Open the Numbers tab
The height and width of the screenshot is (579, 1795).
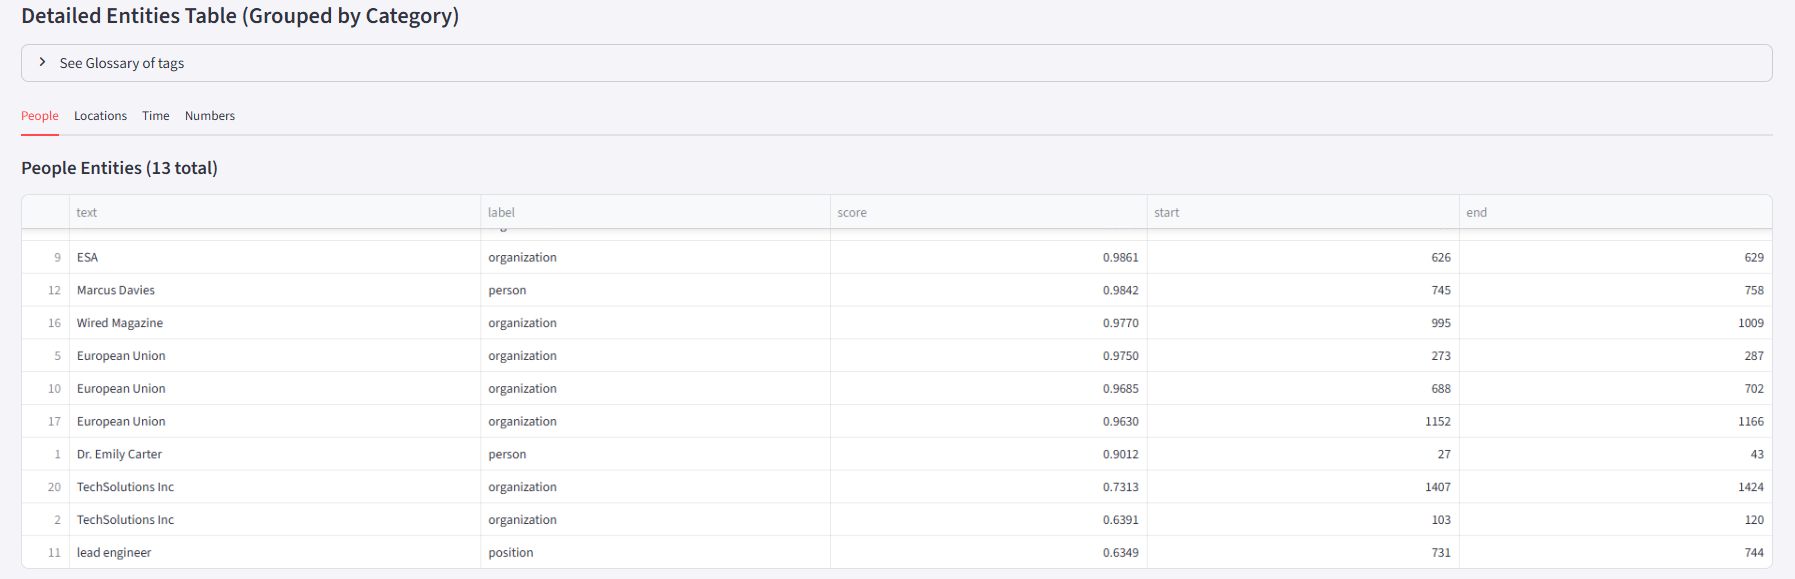(210, 116)
